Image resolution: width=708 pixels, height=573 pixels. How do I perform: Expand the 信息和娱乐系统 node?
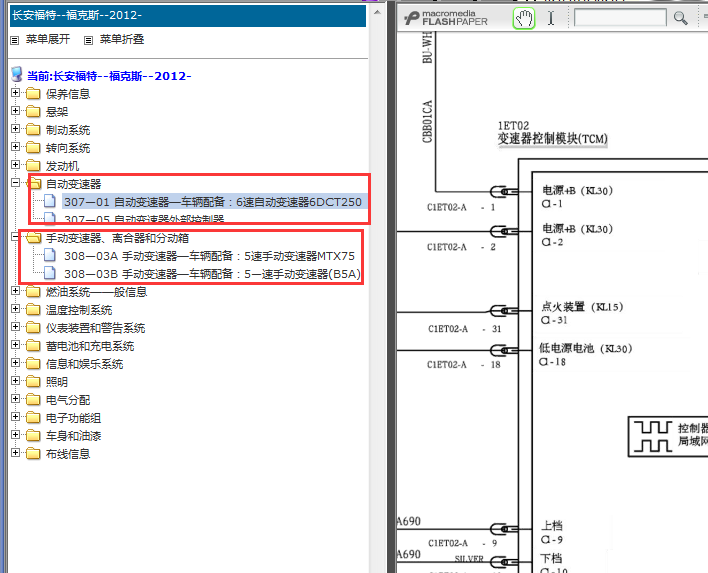[15, 363]
